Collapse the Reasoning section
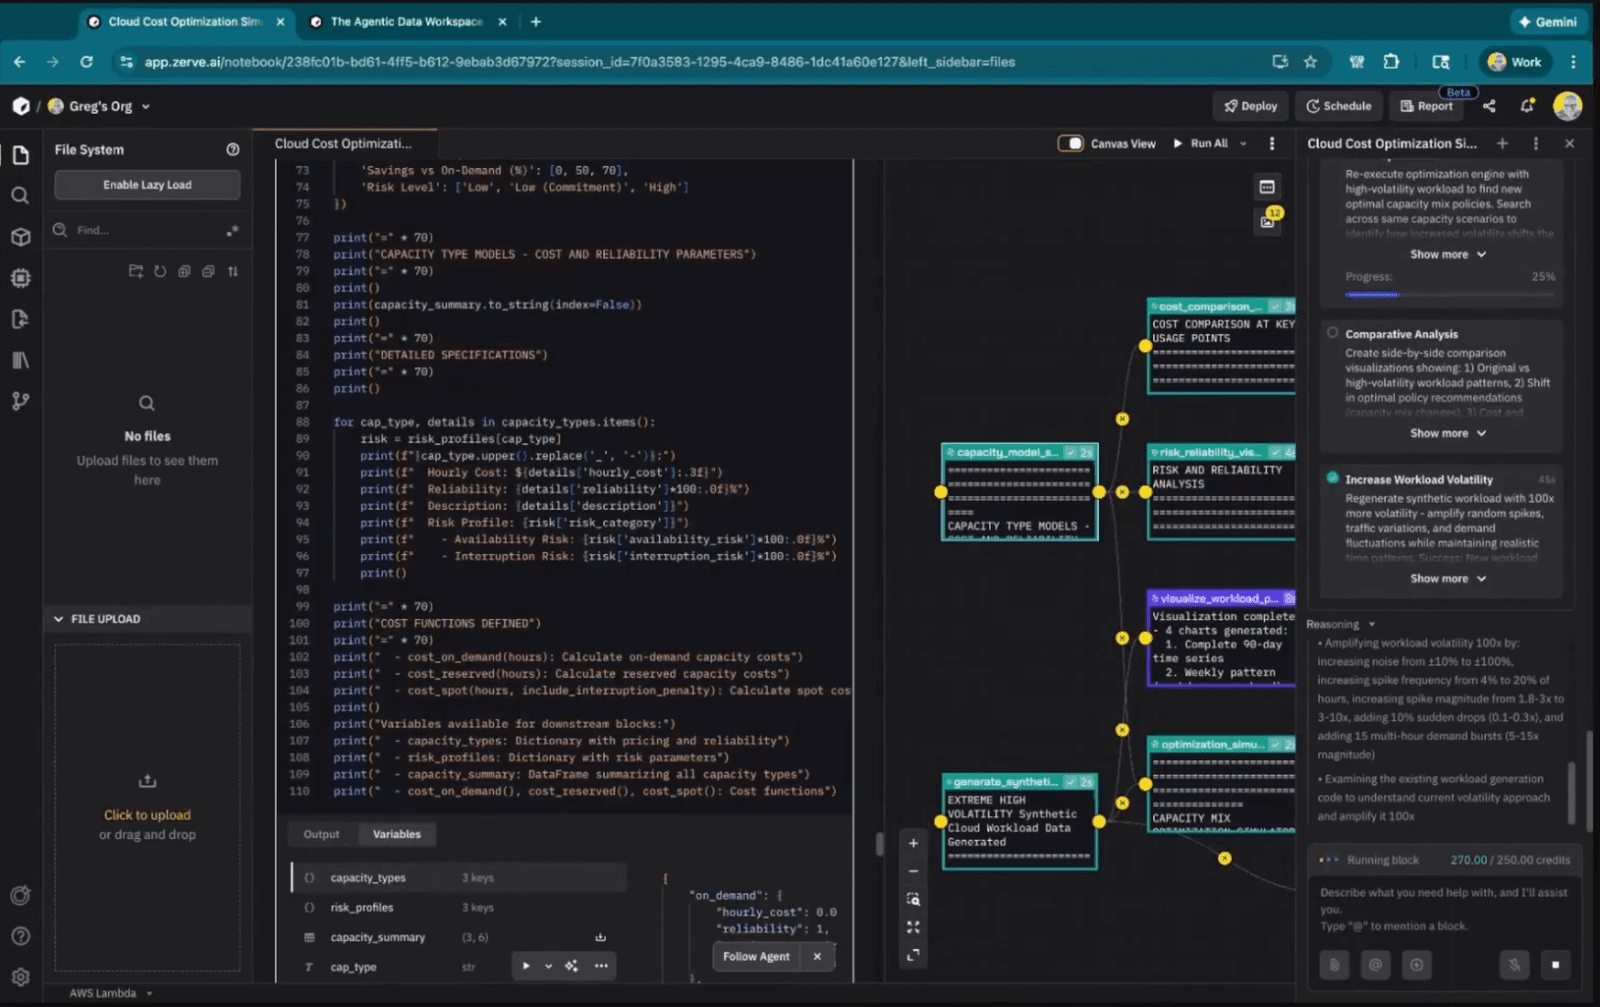1600x1007 pixels. (1341, 624)
